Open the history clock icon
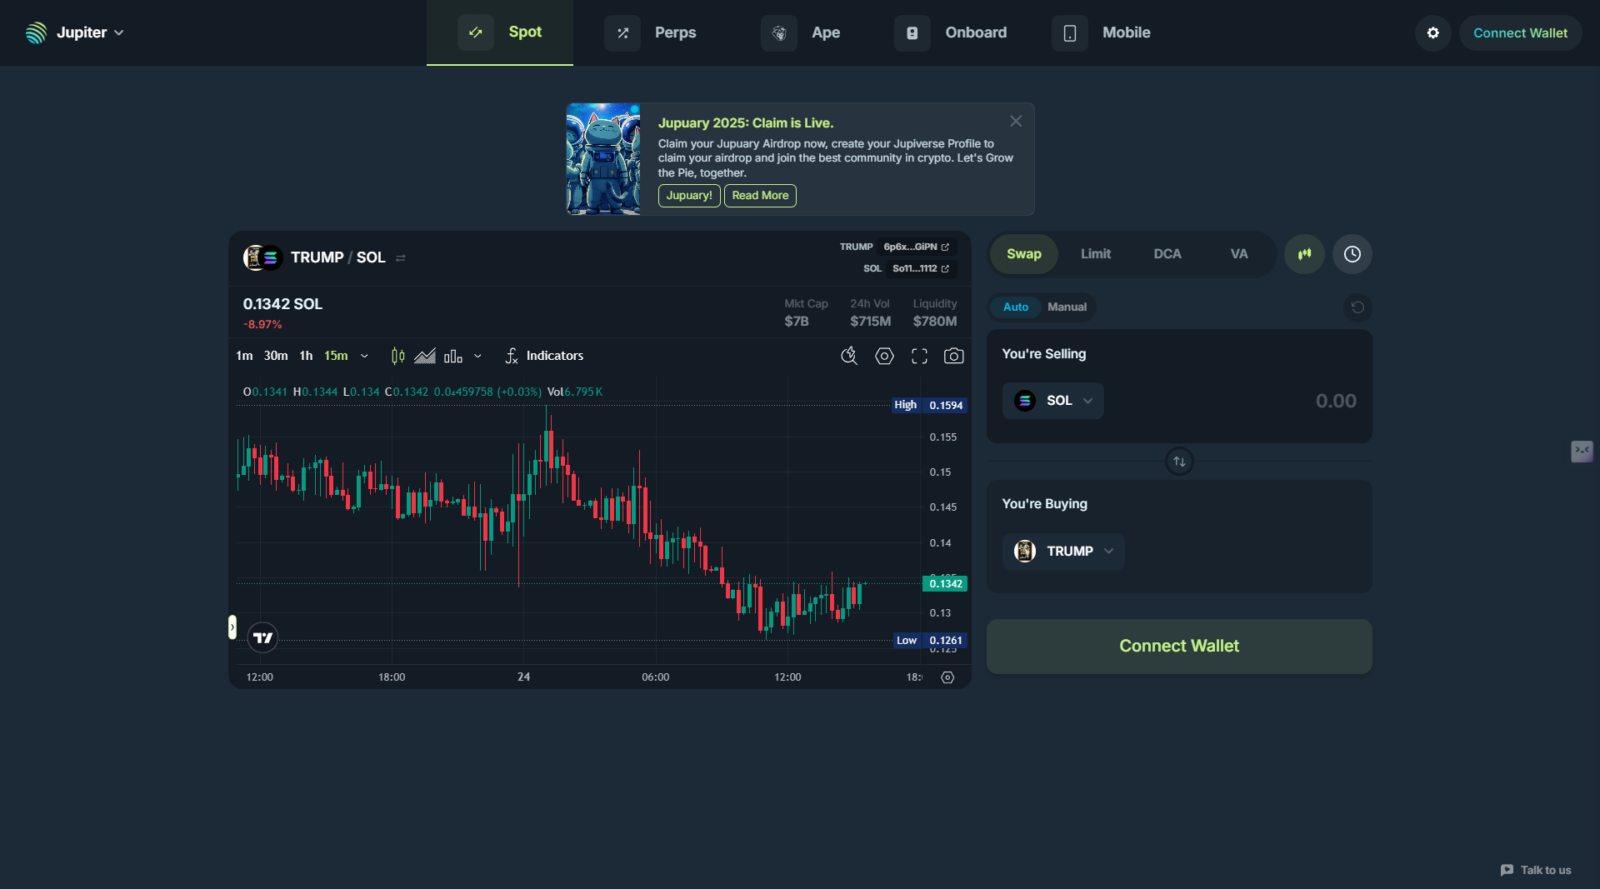The height and width of the screenshot is (889, 1600). pos(1352,254)
